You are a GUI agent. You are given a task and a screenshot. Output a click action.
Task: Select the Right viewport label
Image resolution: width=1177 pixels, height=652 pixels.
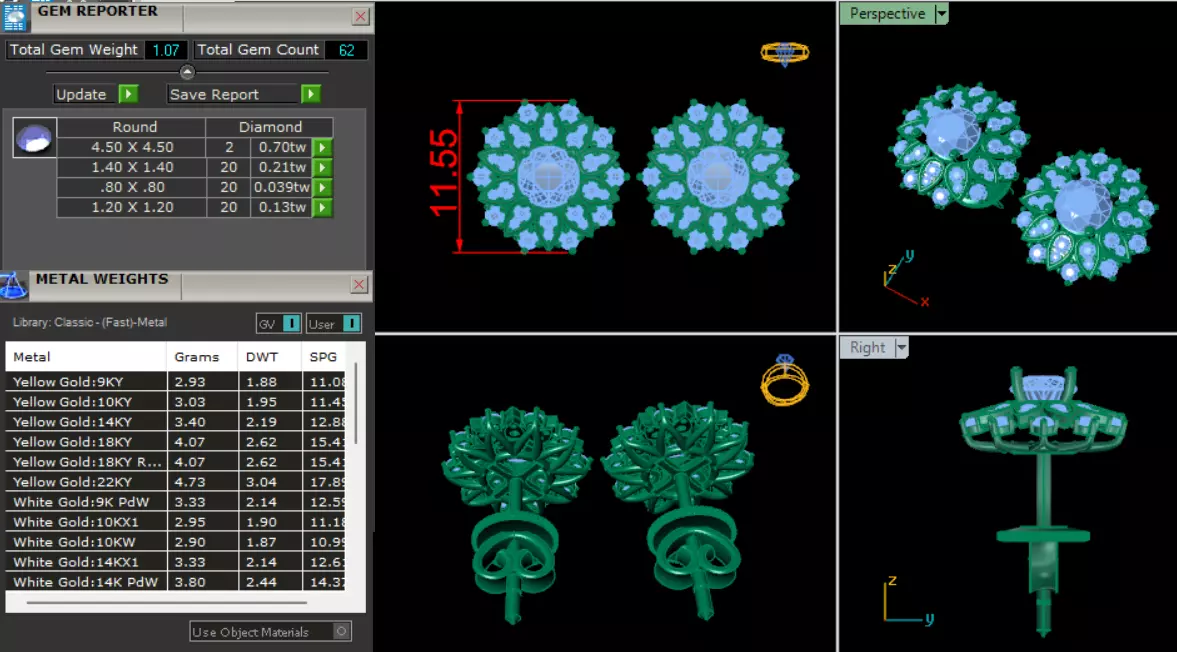[x=868, y=347]
